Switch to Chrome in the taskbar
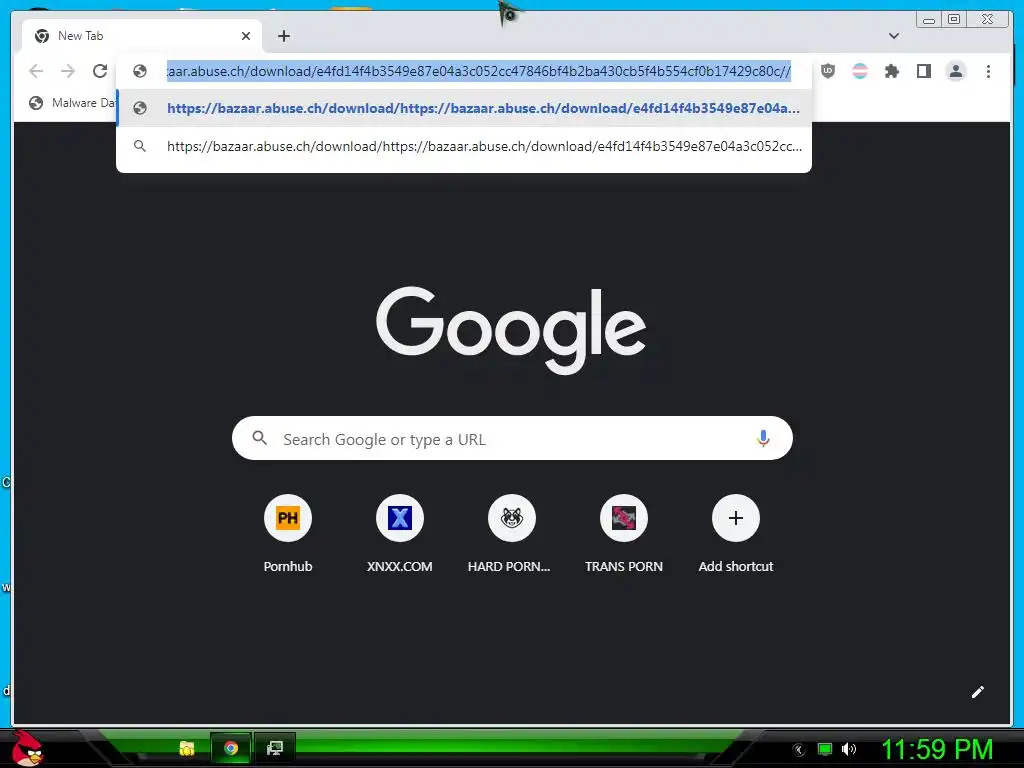The height and width of the screenshot is (768, 1024). (231, 748)
